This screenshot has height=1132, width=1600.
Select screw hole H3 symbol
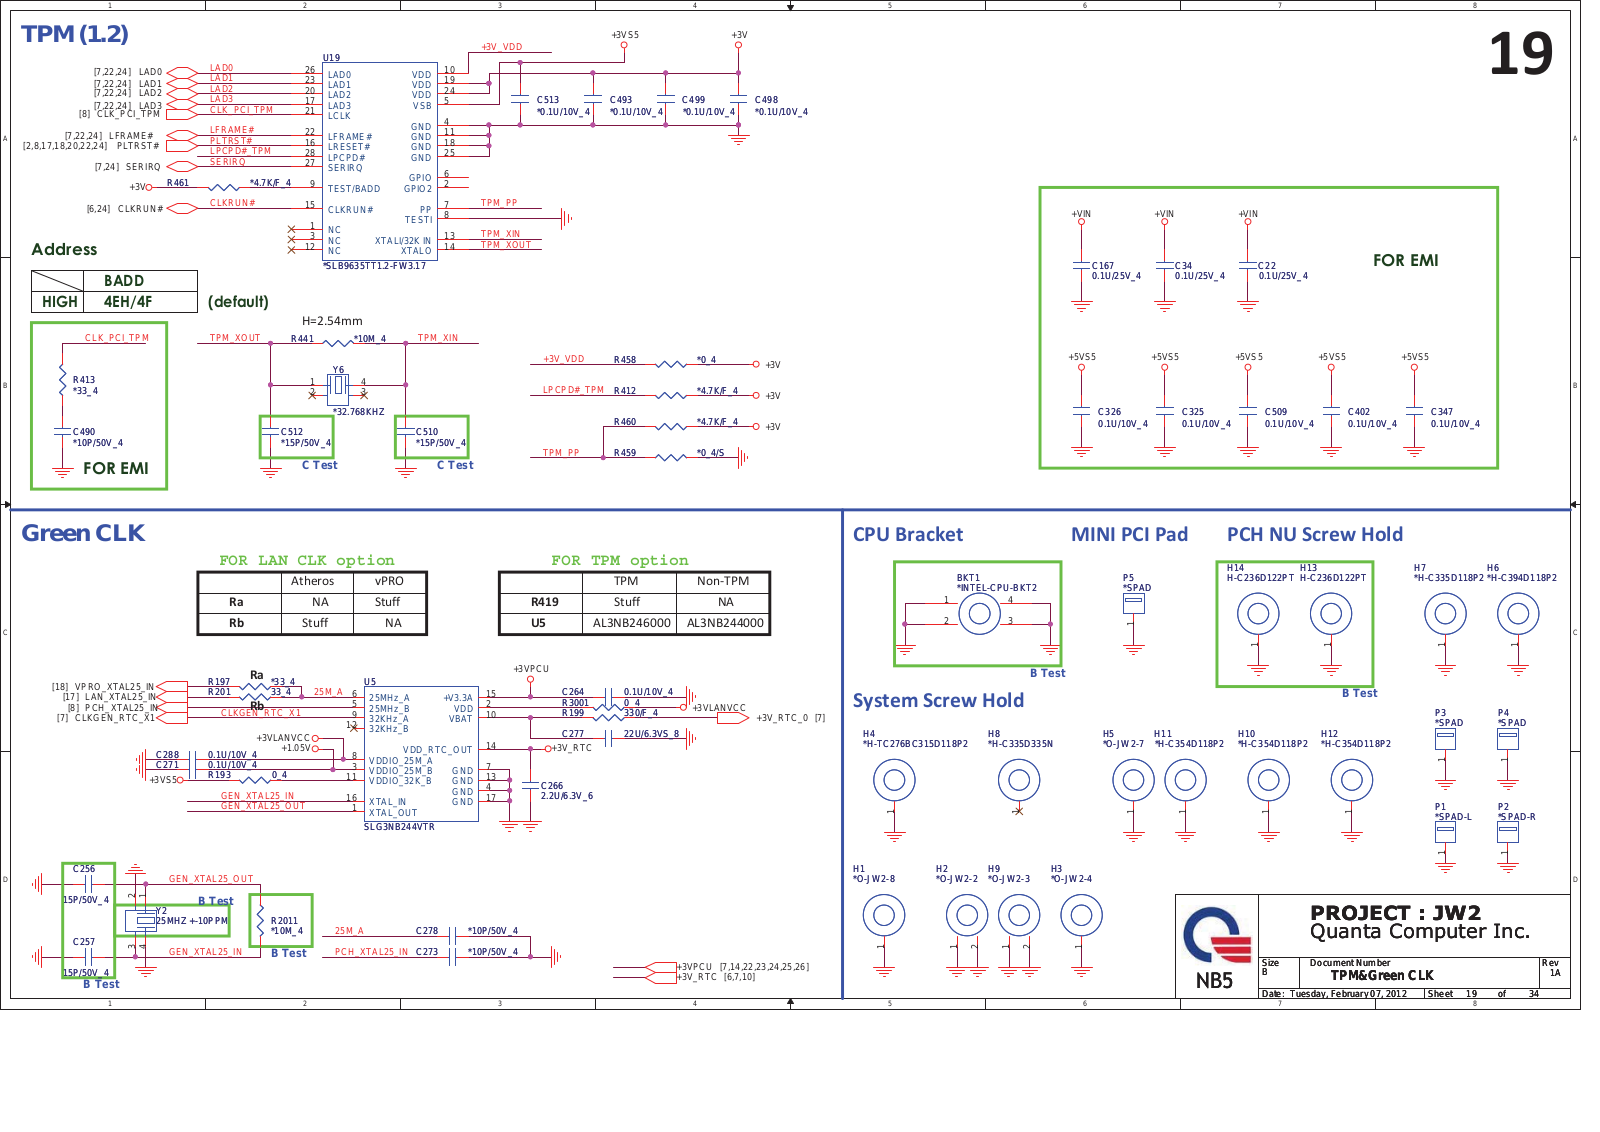coord(1081,915)
